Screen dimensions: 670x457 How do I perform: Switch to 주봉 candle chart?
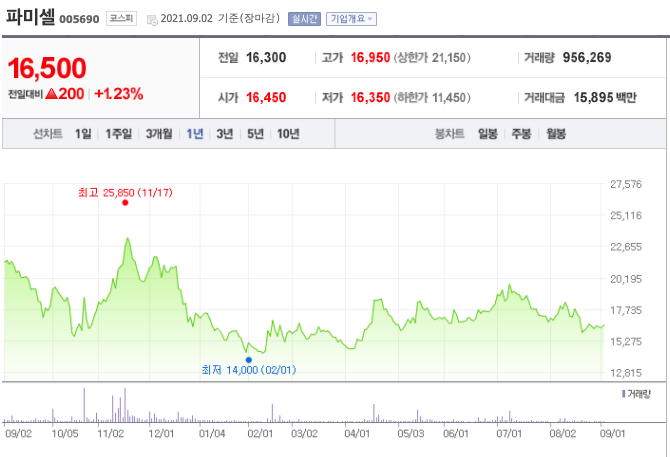pos(521,134)
